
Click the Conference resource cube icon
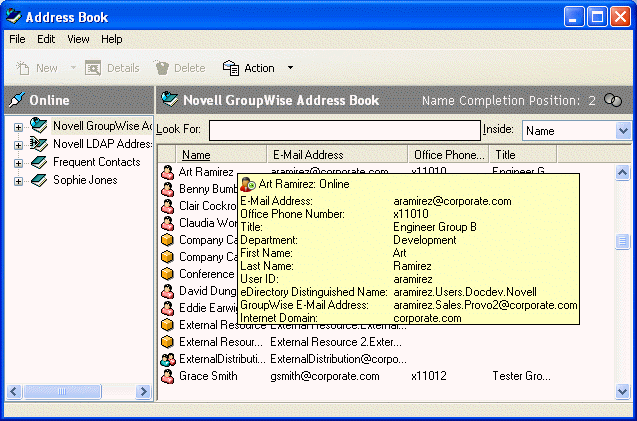167,274
